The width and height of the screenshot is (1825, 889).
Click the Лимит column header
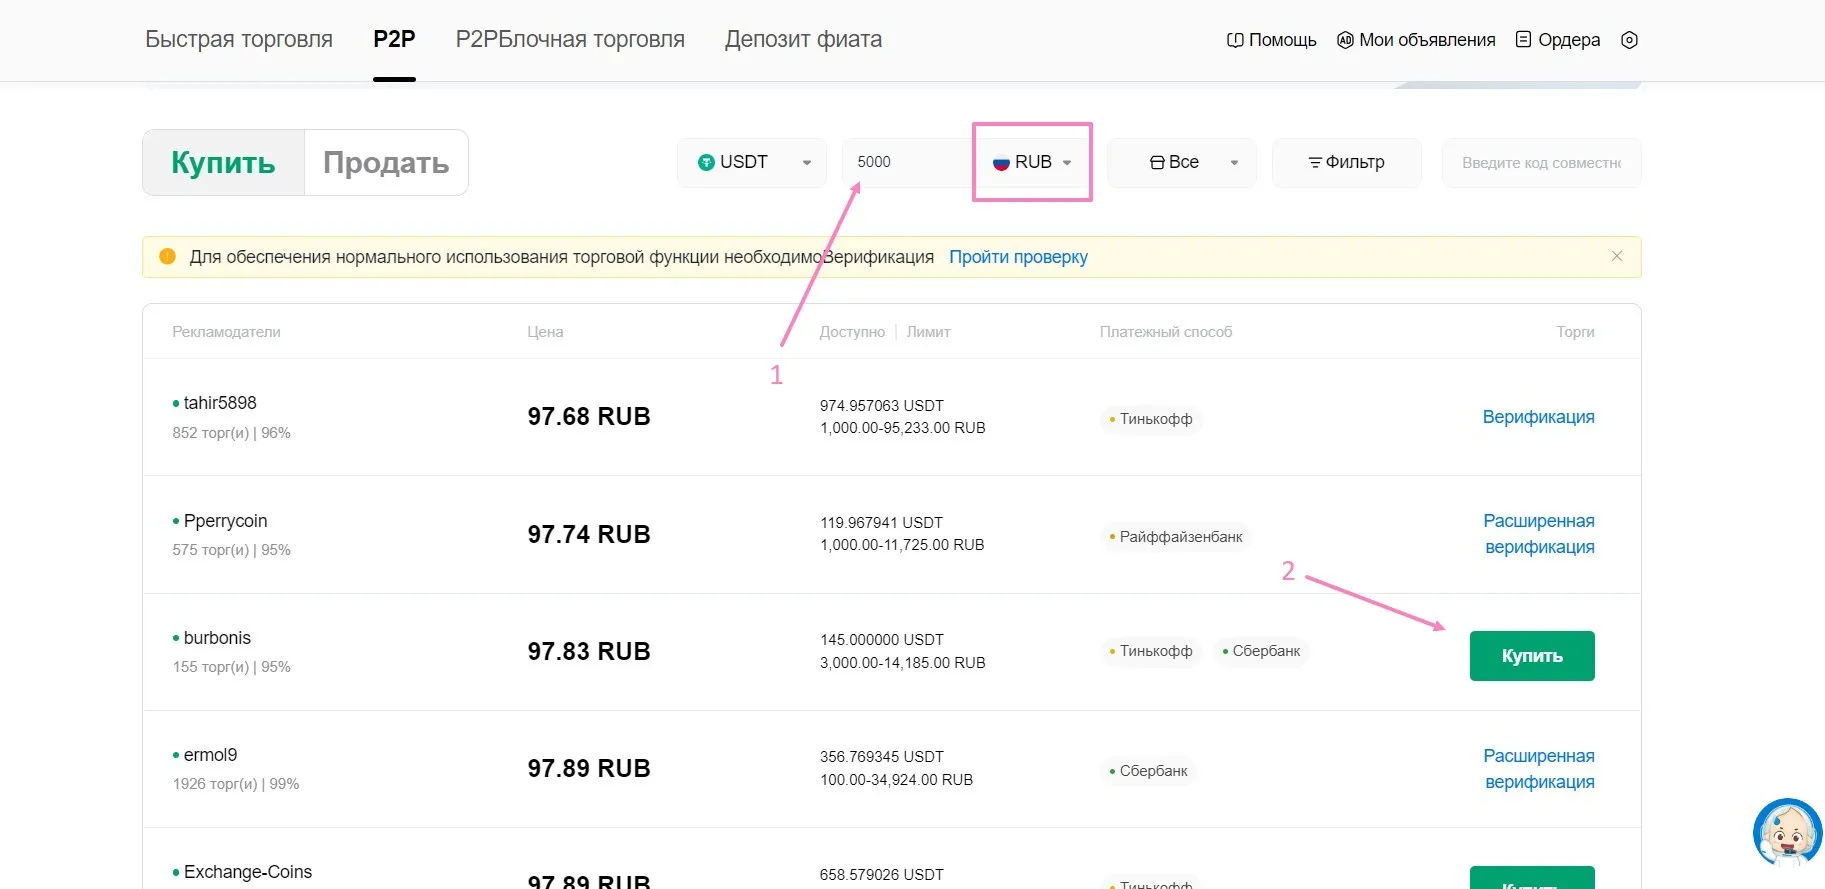click(x=928, y=332)
